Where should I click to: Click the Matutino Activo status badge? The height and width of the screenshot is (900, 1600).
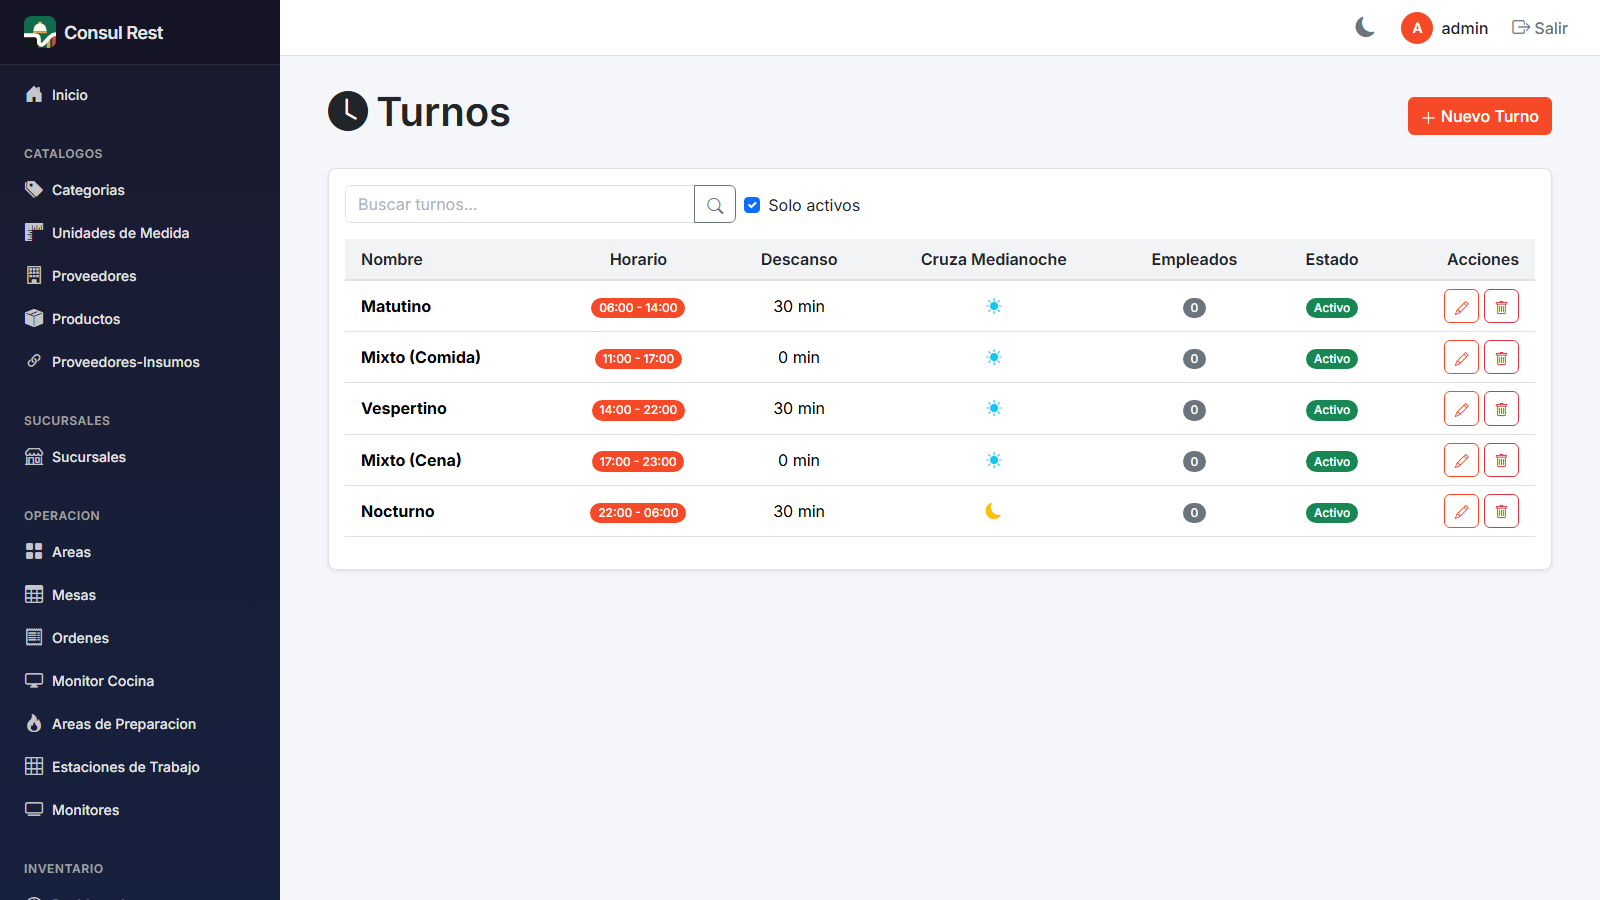click(1332, 308)
